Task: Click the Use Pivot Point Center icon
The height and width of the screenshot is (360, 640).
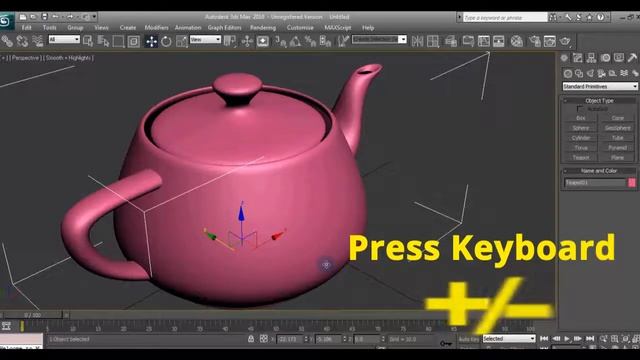Action: click(230, 41)
